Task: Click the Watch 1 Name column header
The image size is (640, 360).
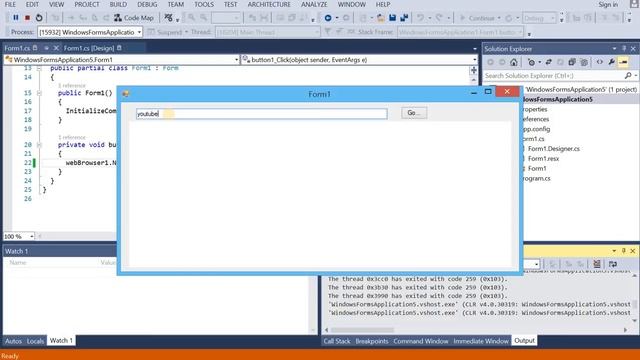Action: (x=18, y=262)
